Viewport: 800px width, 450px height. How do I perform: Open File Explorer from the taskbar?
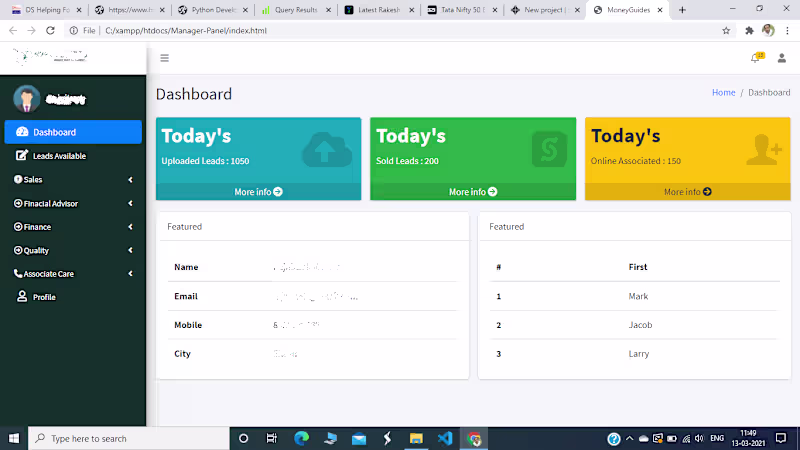coord(416,438)
